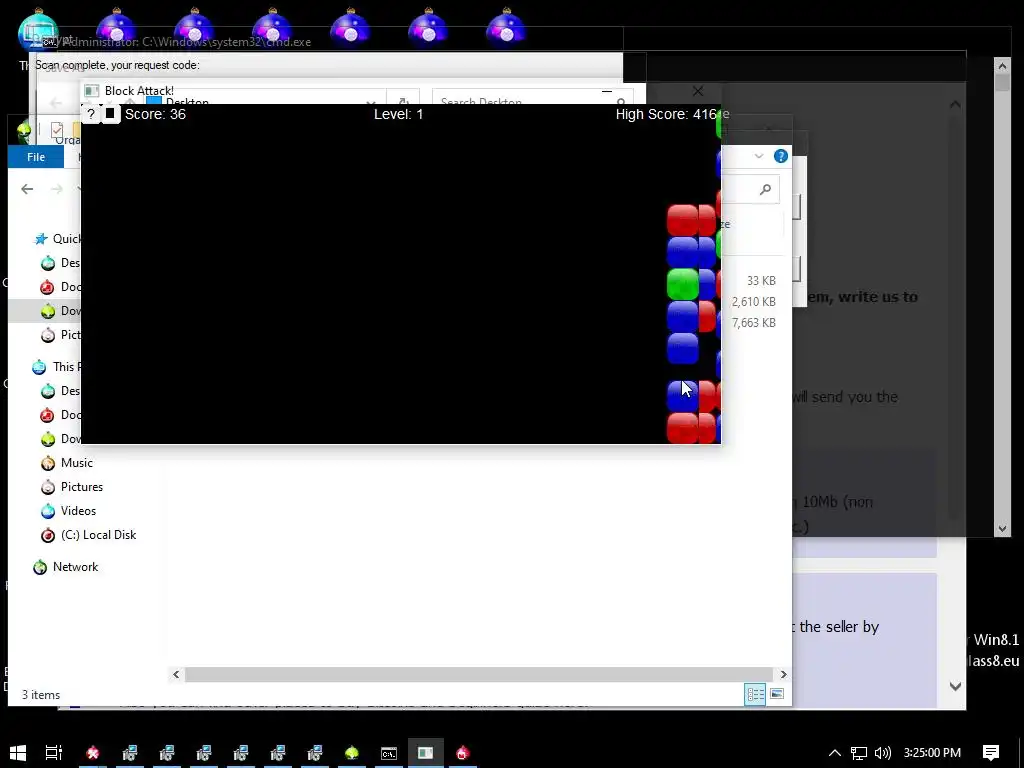Viewport: 1024px width, 768px height.
Task: Open the help question-mark button in Block Attack
Action: coord(91,114)
